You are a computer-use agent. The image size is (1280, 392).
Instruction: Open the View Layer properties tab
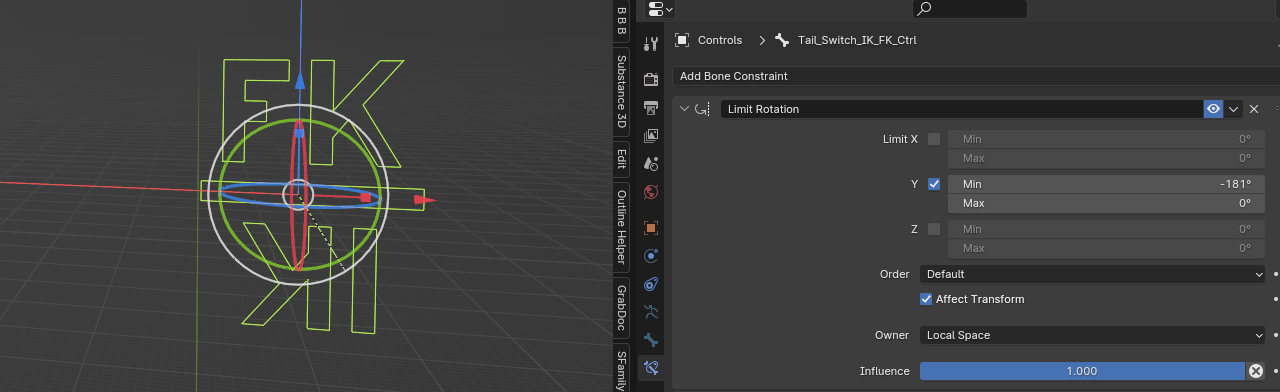tap(651, 135)
